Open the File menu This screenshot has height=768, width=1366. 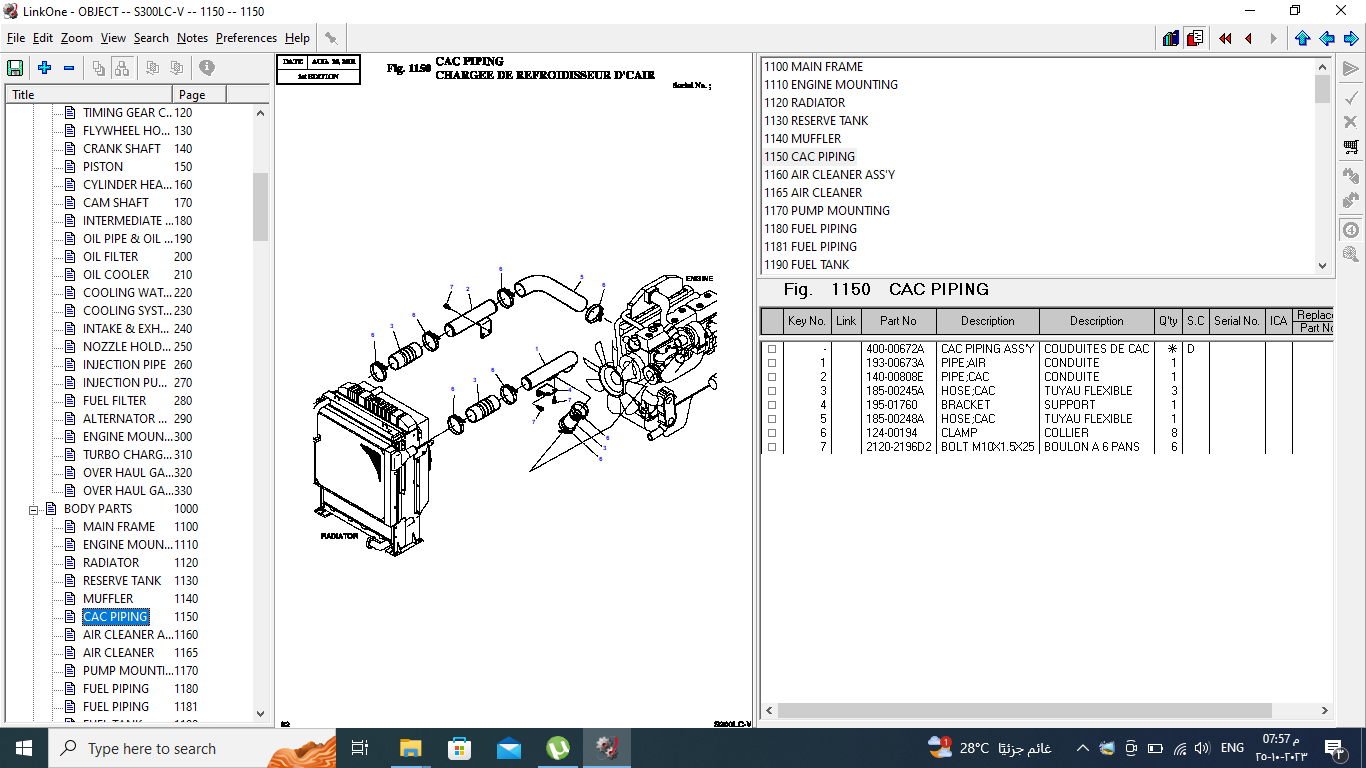16,38
